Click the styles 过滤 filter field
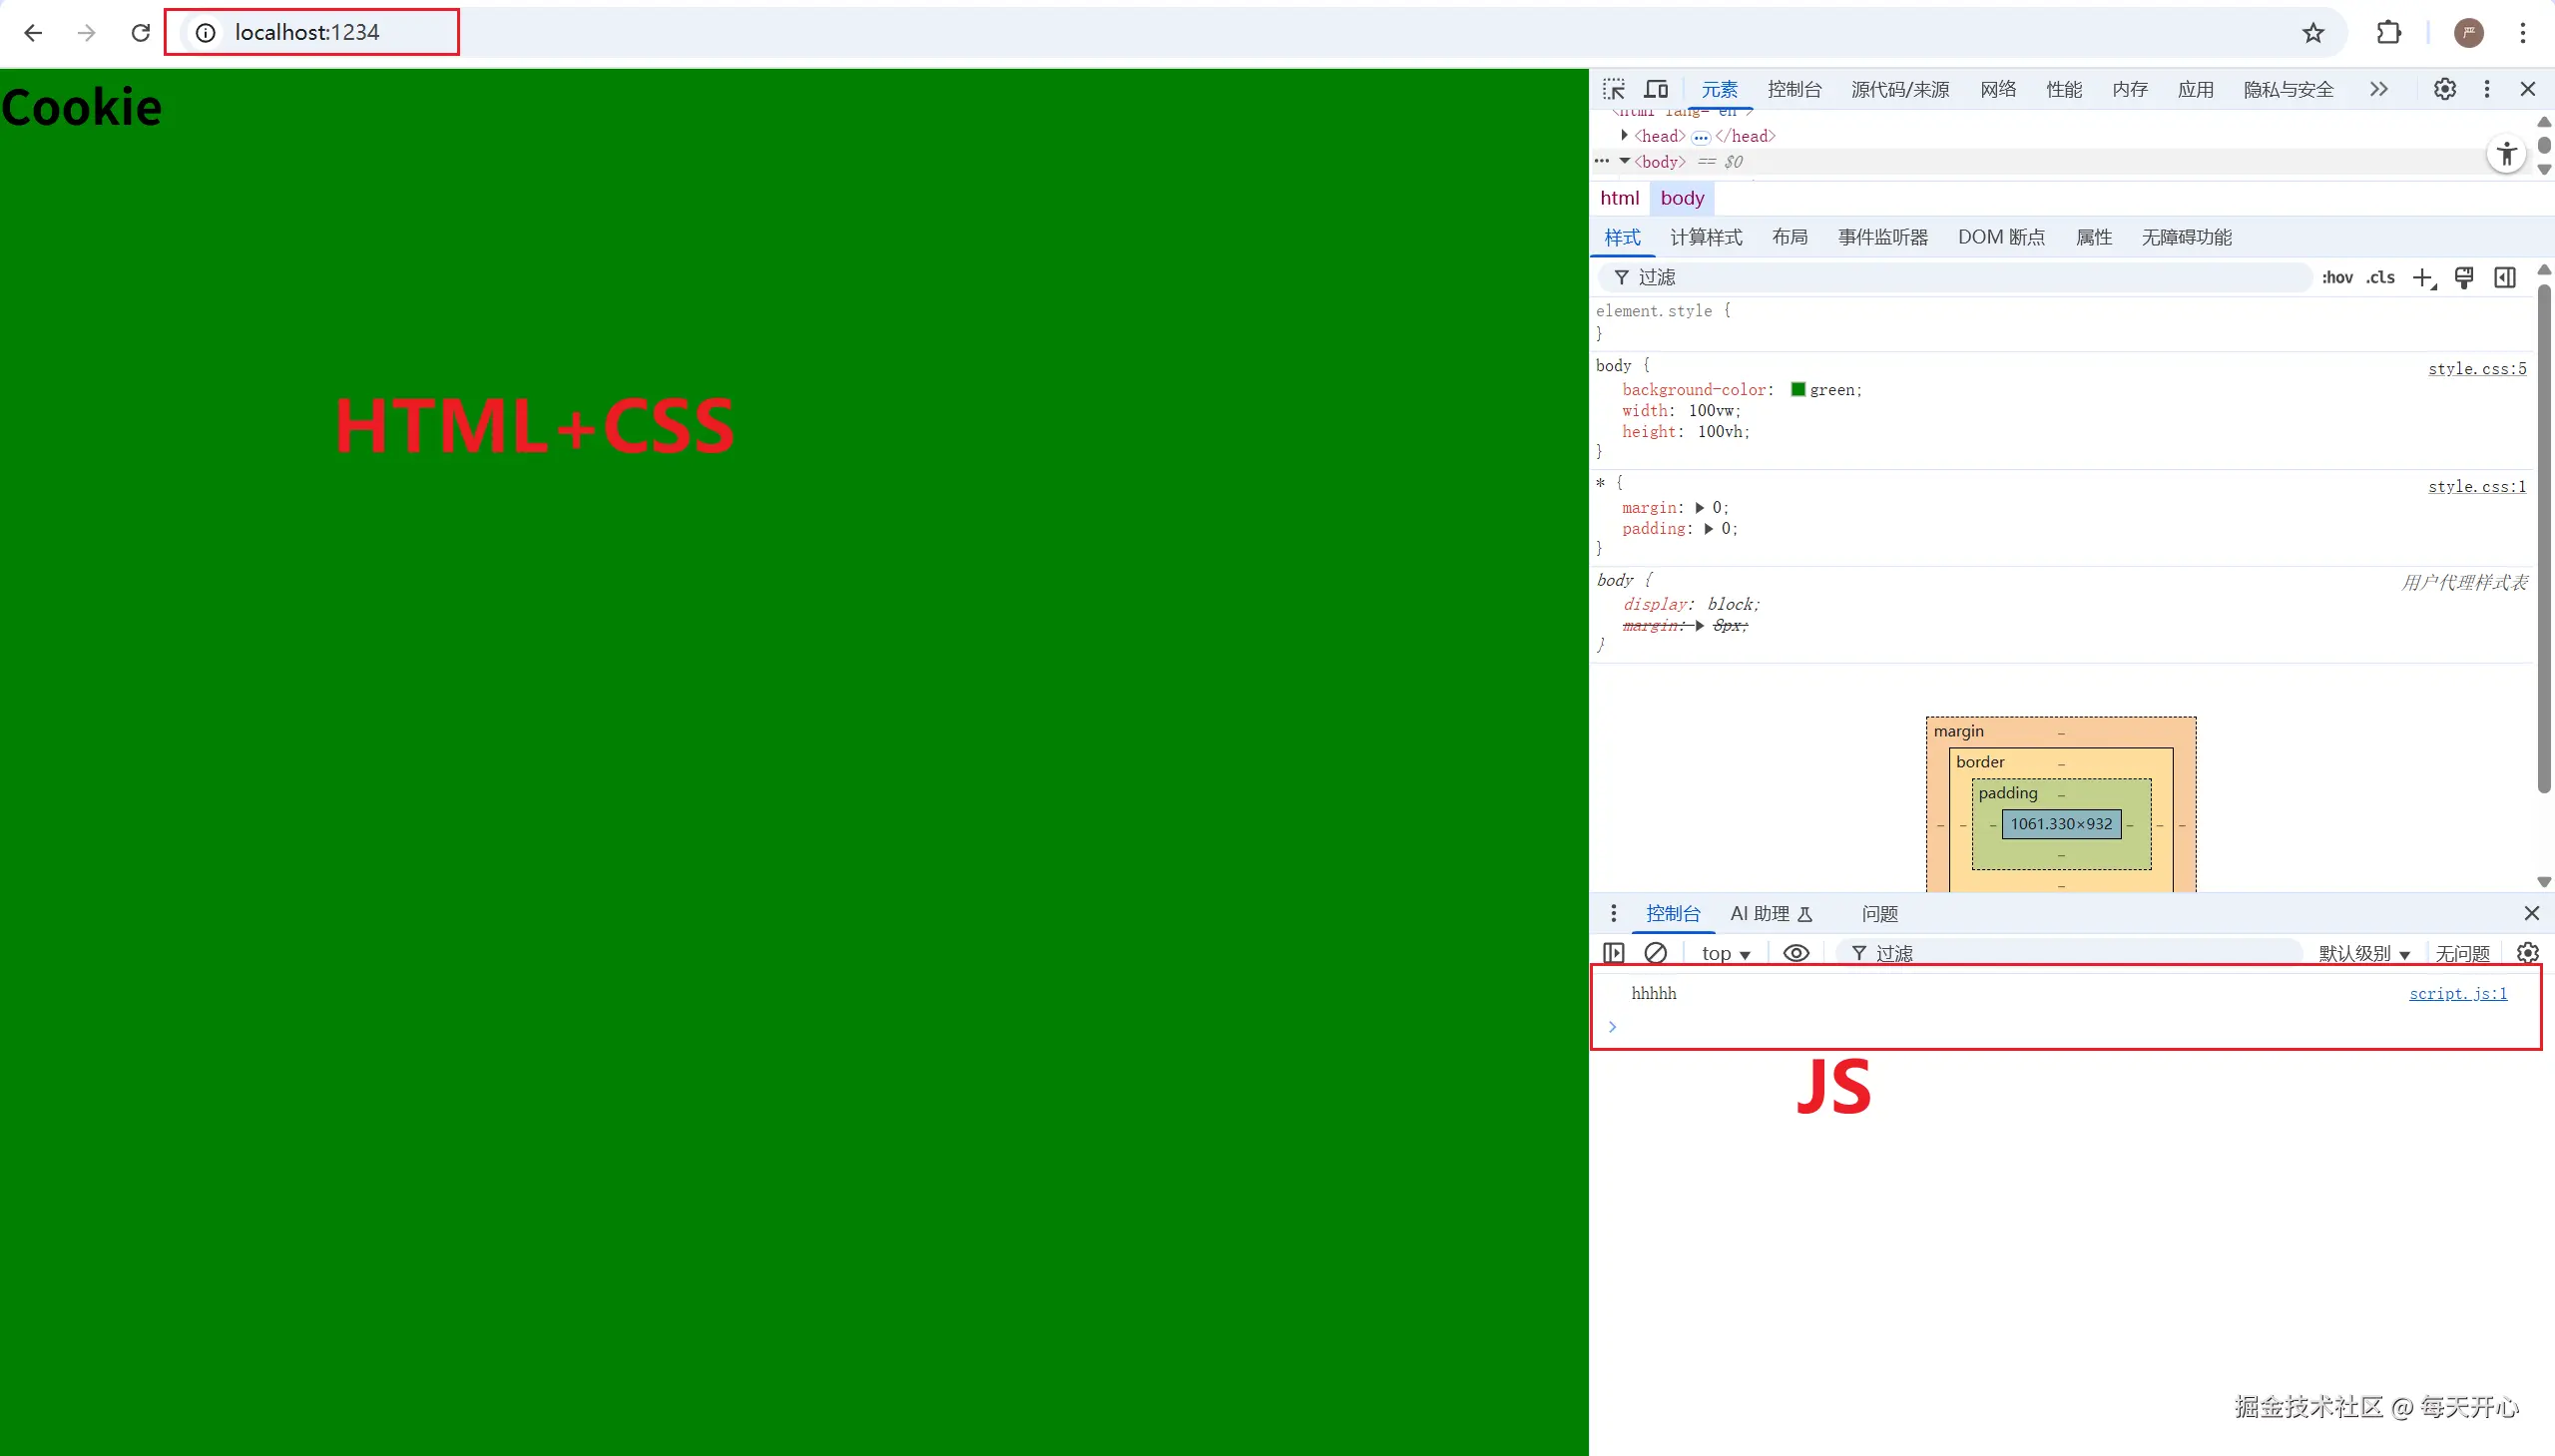 point(1960,278)
